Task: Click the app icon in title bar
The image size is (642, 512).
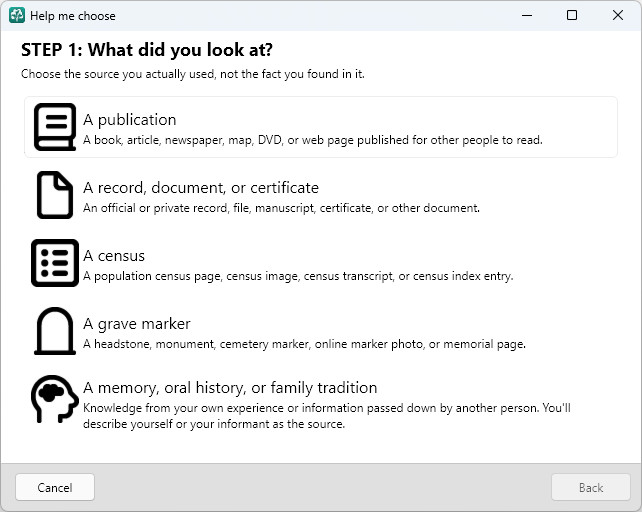Action: 17,16
